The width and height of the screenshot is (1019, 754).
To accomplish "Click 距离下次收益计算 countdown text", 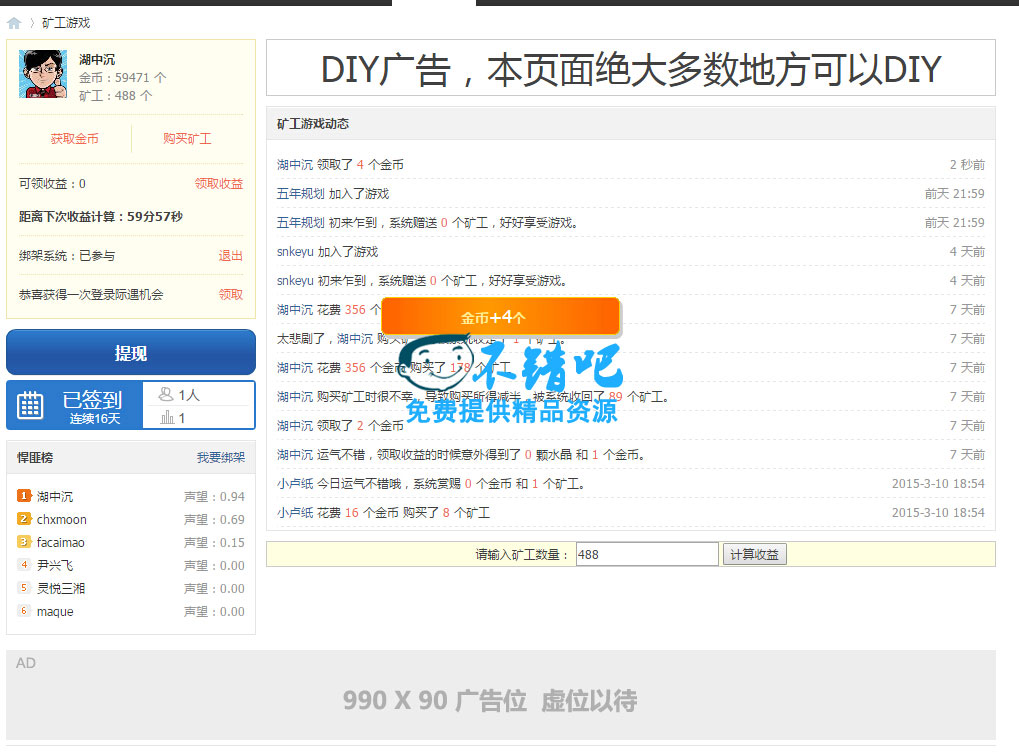I will [101, 216].
